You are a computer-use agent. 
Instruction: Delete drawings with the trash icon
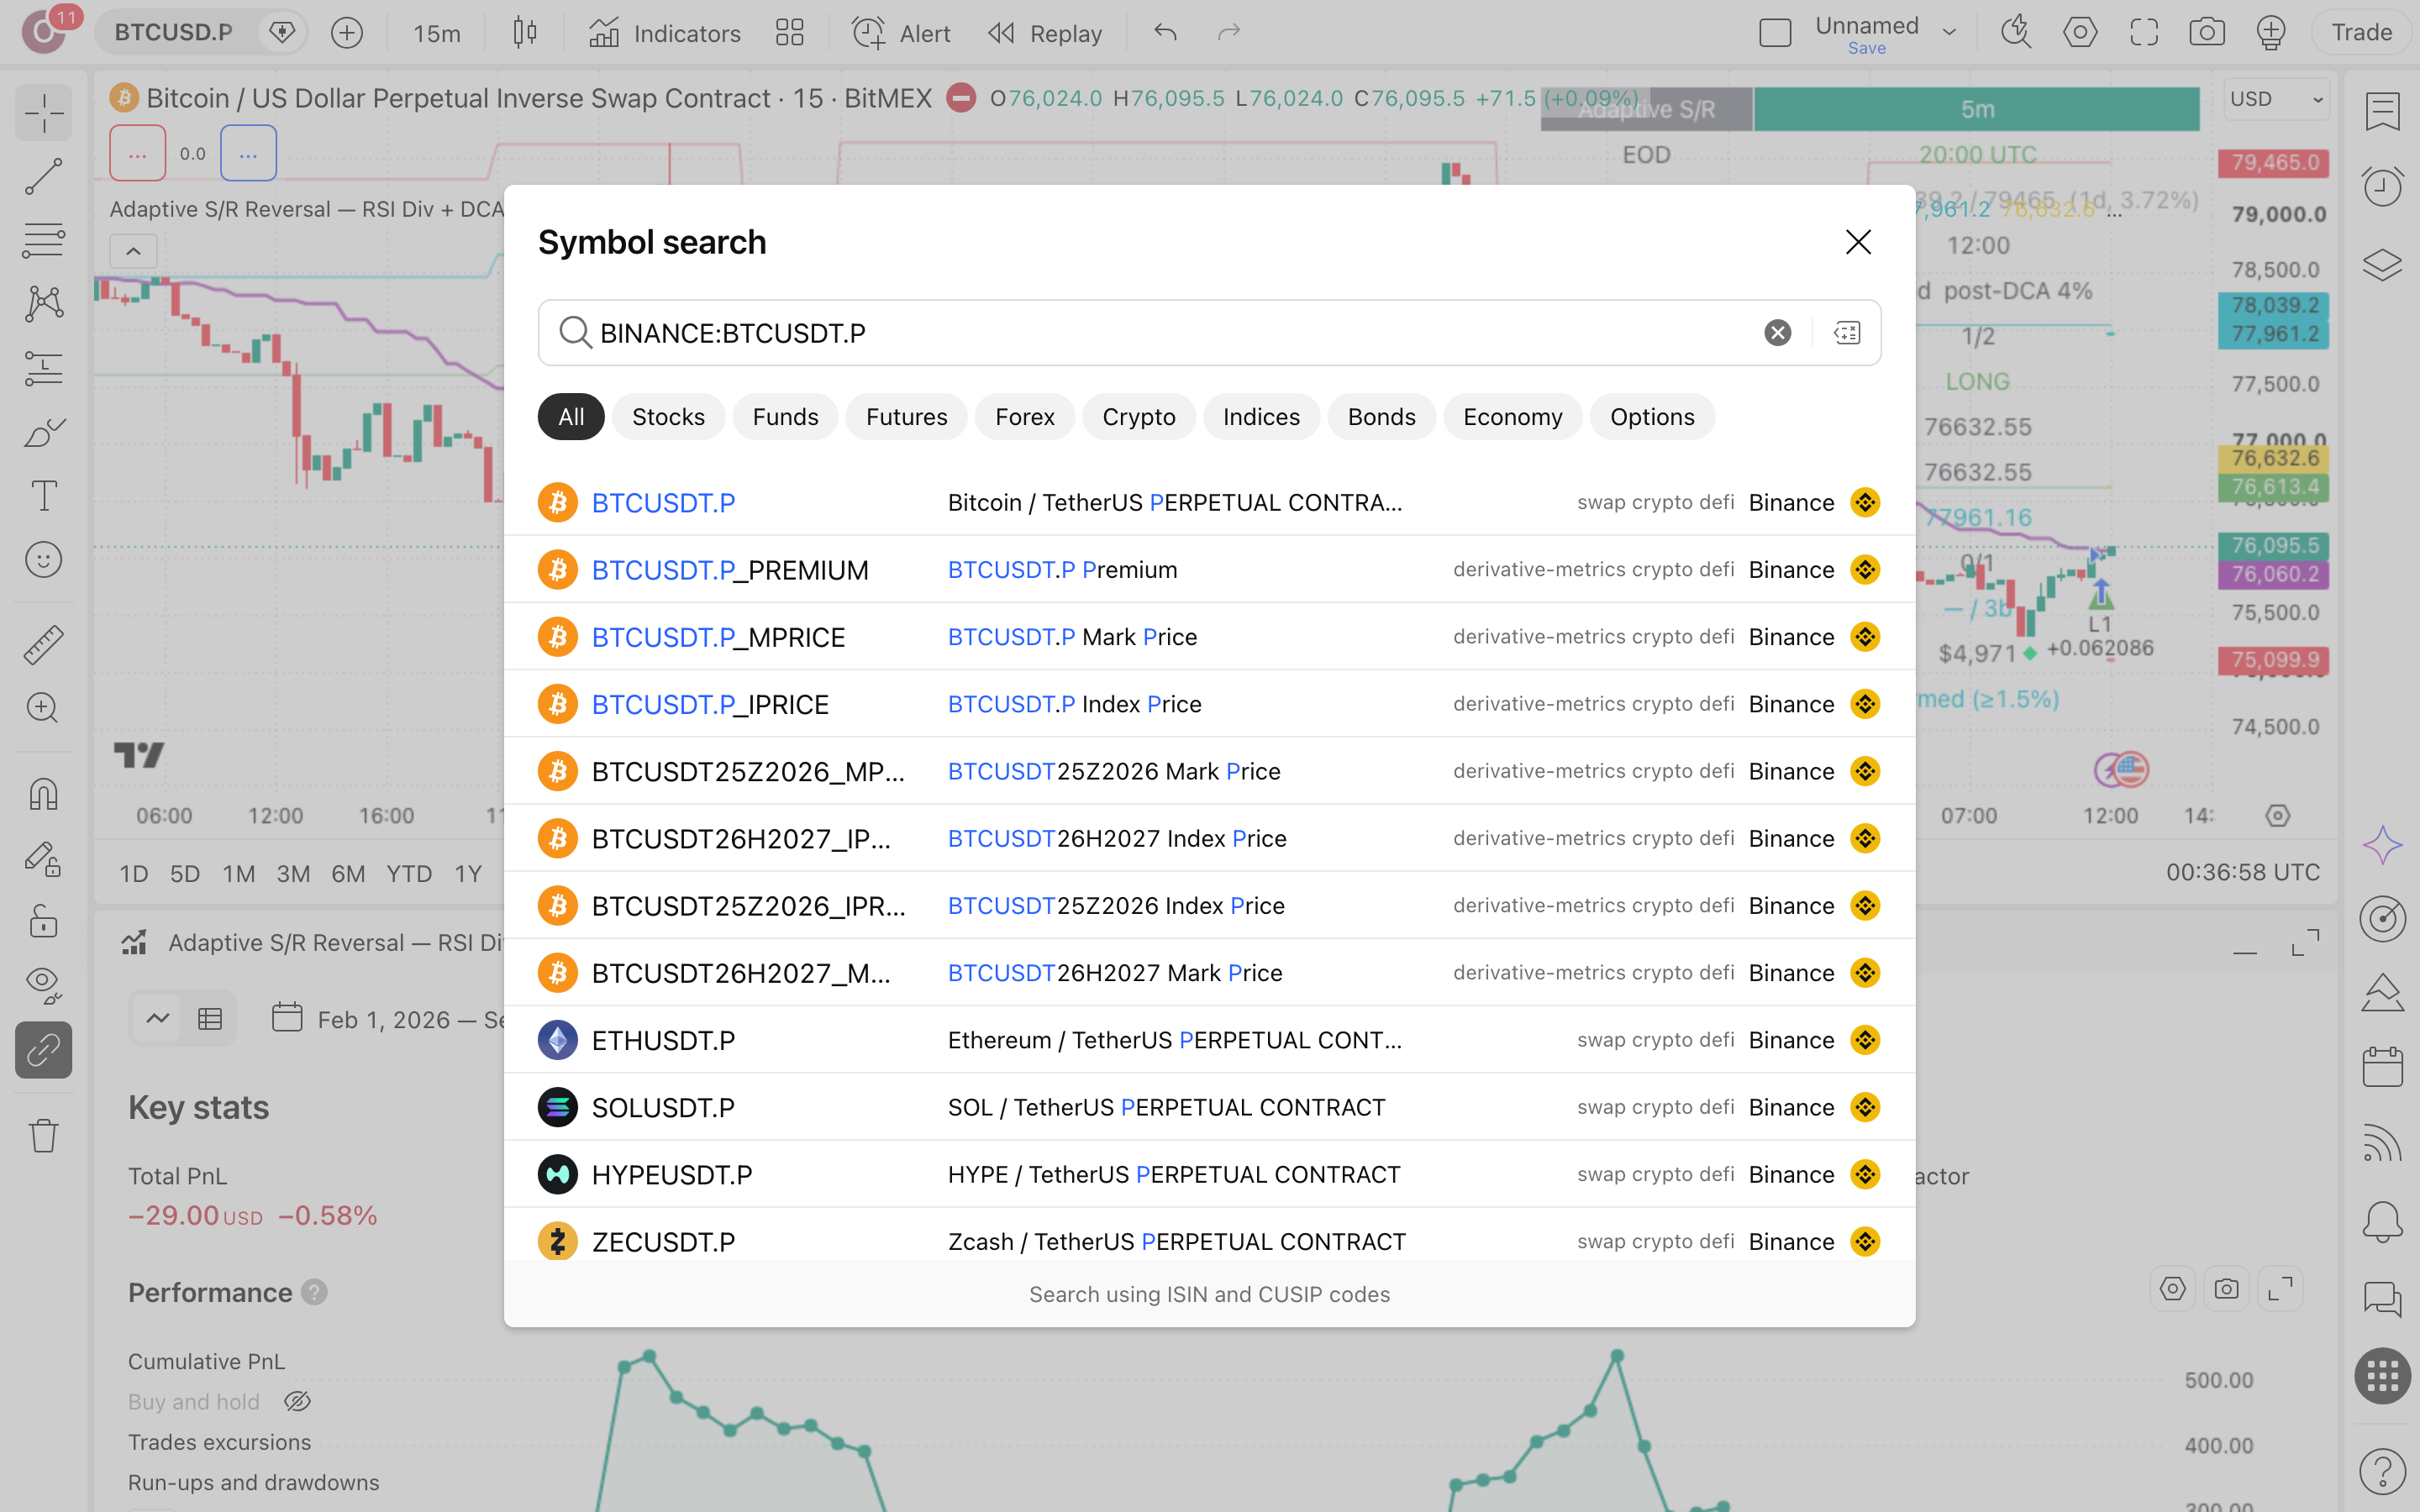[x=43, y=1135]
